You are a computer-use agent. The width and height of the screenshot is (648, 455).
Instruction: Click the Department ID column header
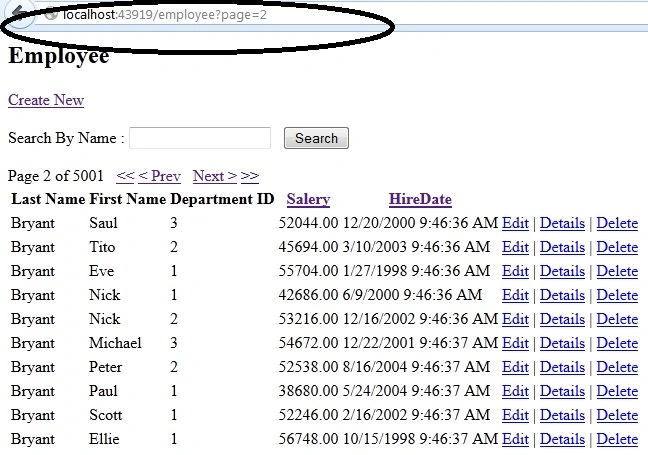click(x=222, y=199)
